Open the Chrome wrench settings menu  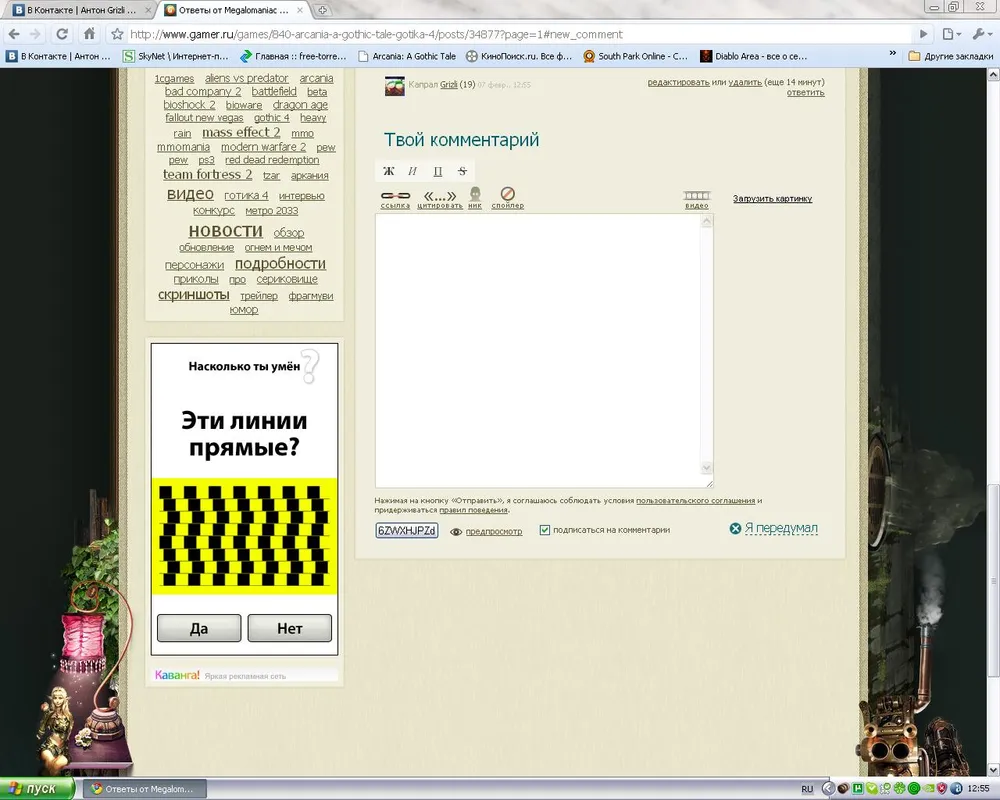coord(980,34)
